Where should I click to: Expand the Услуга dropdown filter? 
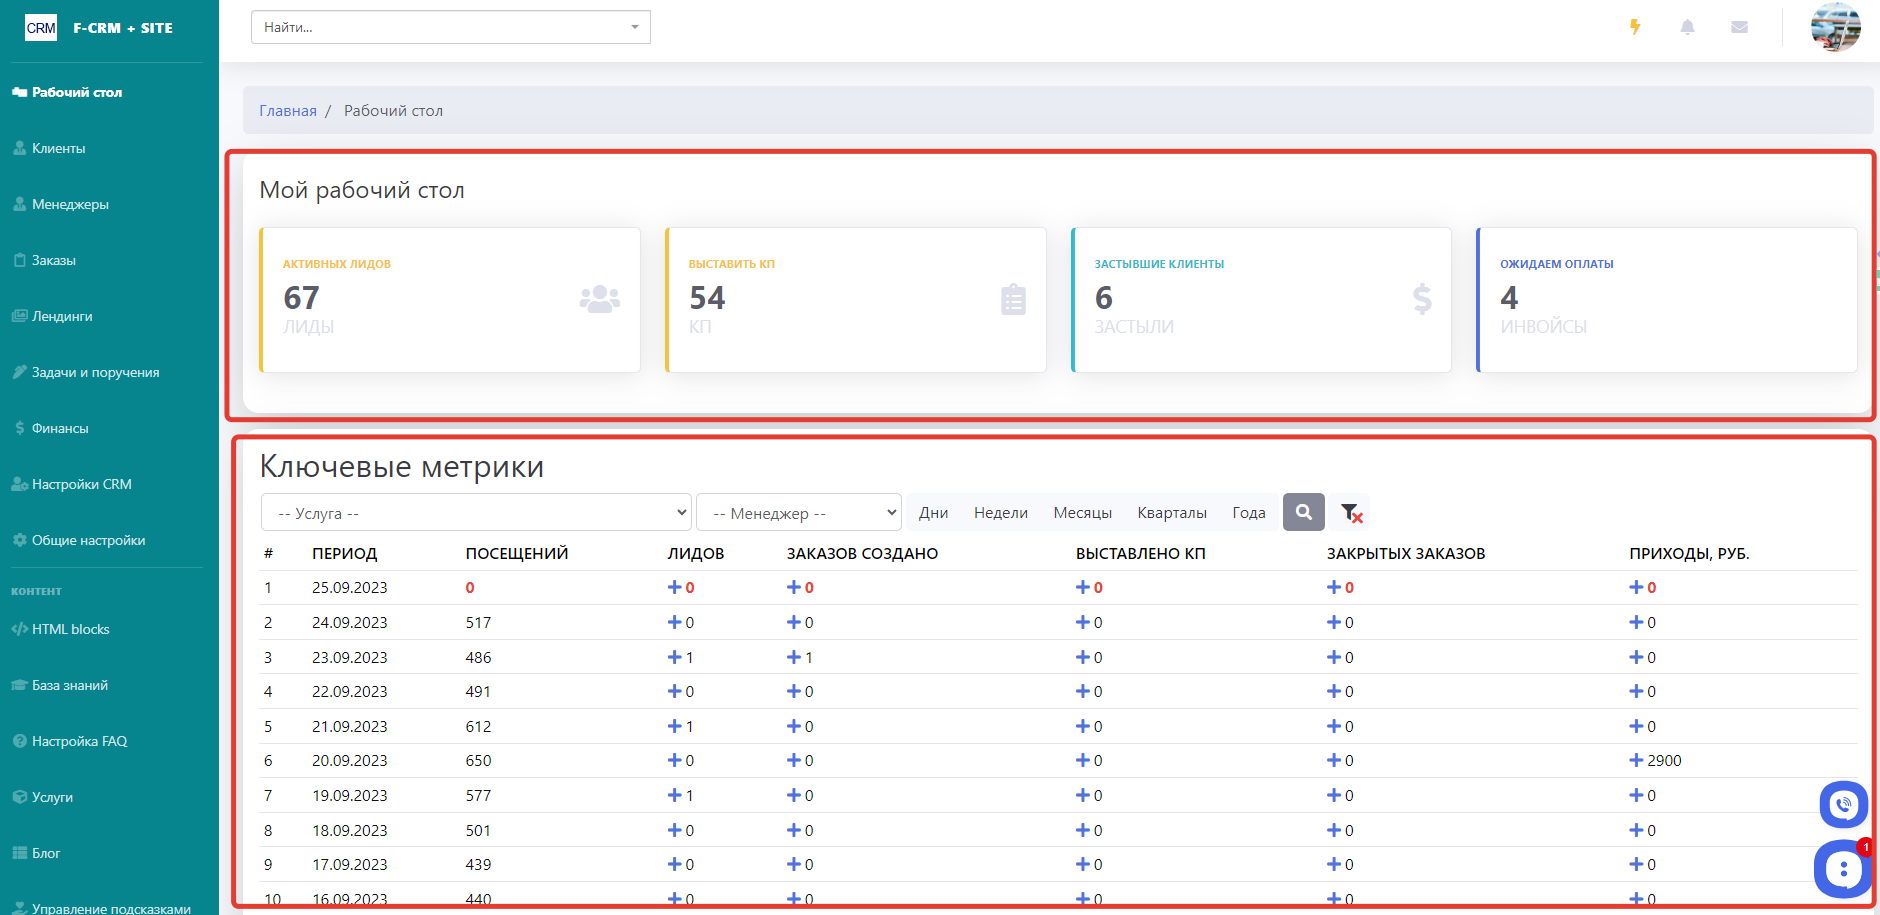point(476,513)
